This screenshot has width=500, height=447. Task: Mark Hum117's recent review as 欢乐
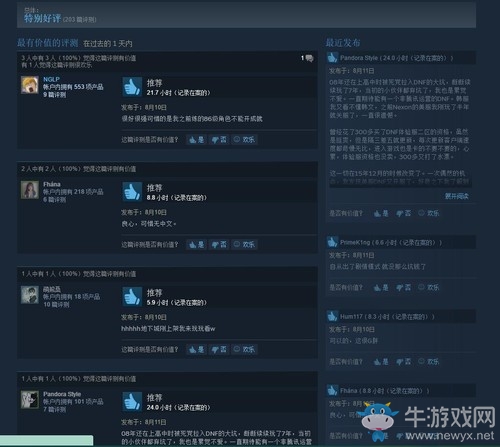(429, 362)
